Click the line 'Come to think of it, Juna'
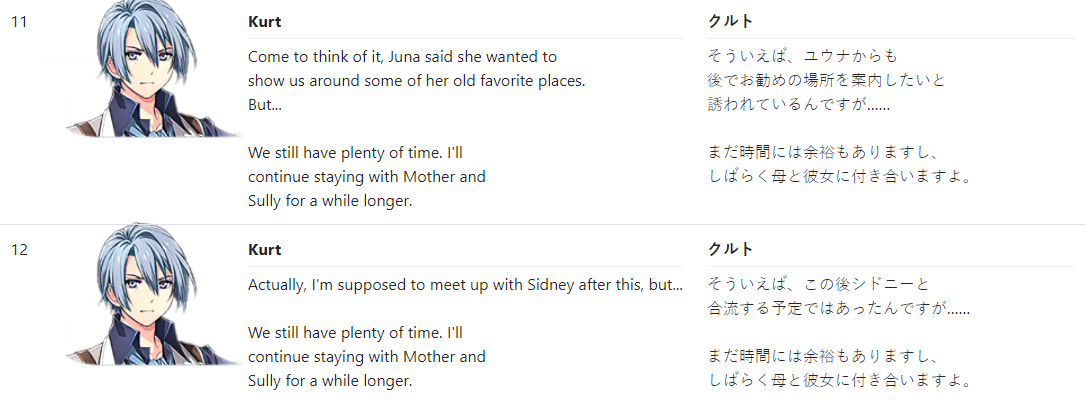The width and height of the screenshot is (1085, 401). (x=402, y=57)
